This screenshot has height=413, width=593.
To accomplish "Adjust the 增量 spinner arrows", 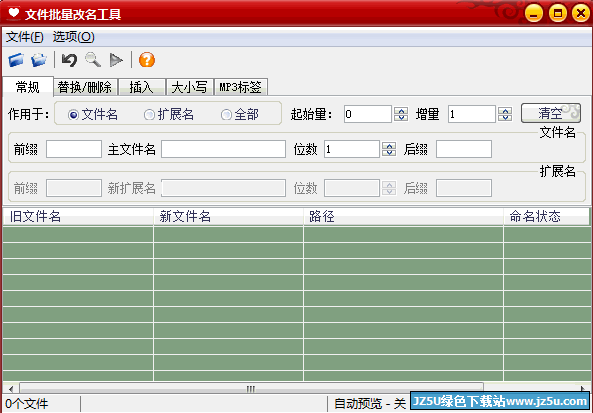I will point(505,114).
